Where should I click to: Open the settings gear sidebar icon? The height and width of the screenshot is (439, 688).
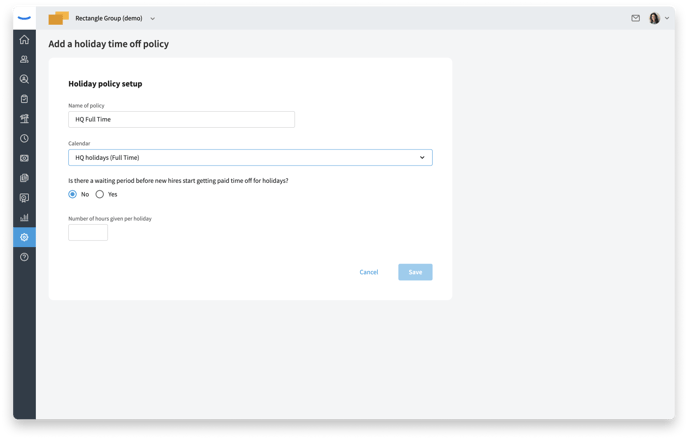coord(24,237)
